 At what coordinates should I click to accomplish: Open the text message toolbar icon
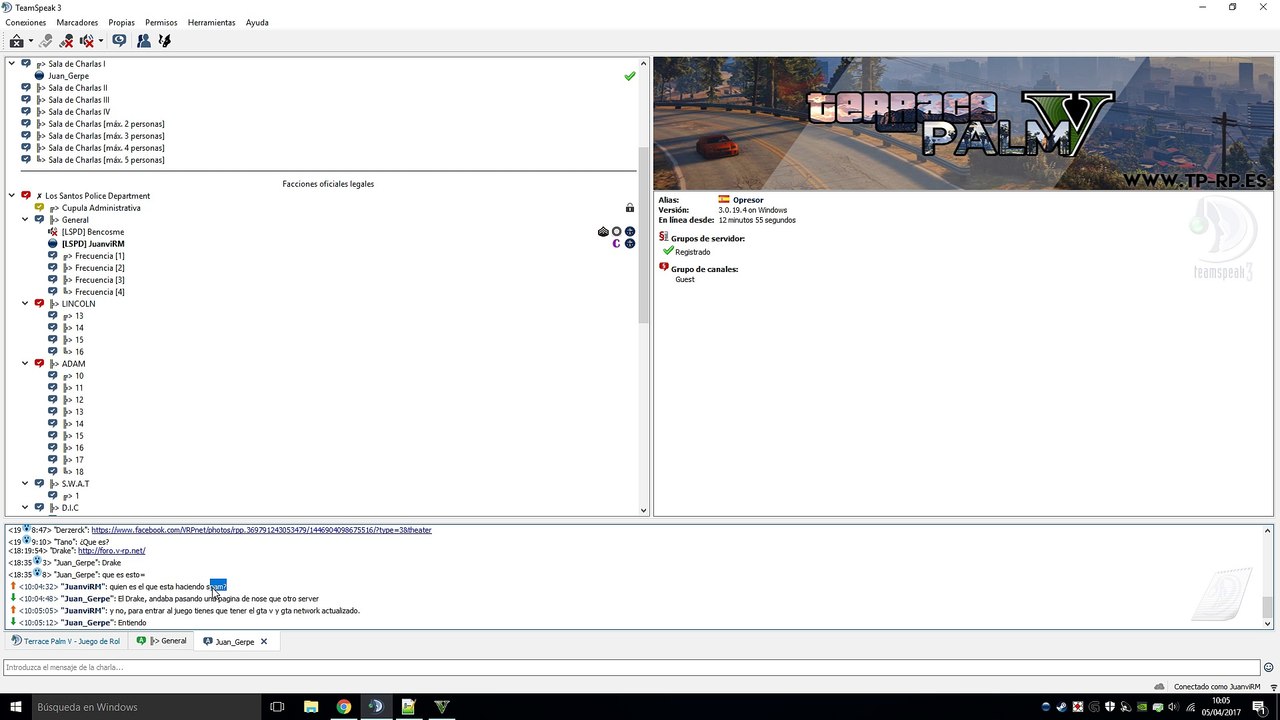tap(119, 41)
